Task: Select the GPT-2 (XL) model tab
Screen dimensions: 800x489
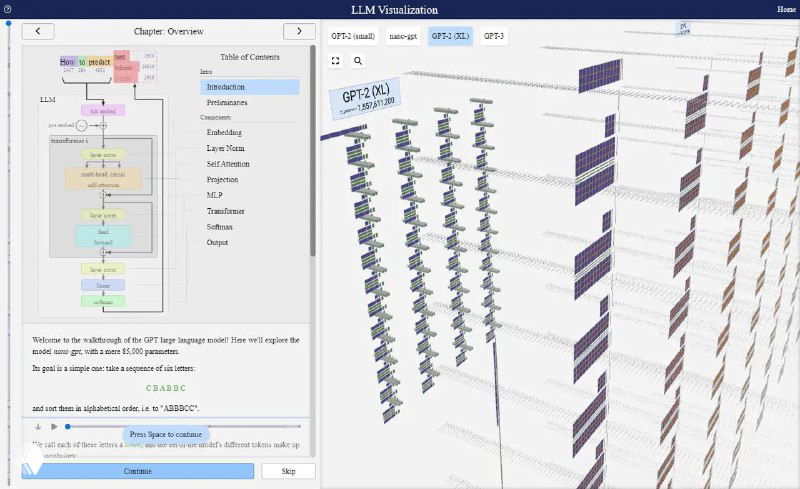Action: pos(450,36)
